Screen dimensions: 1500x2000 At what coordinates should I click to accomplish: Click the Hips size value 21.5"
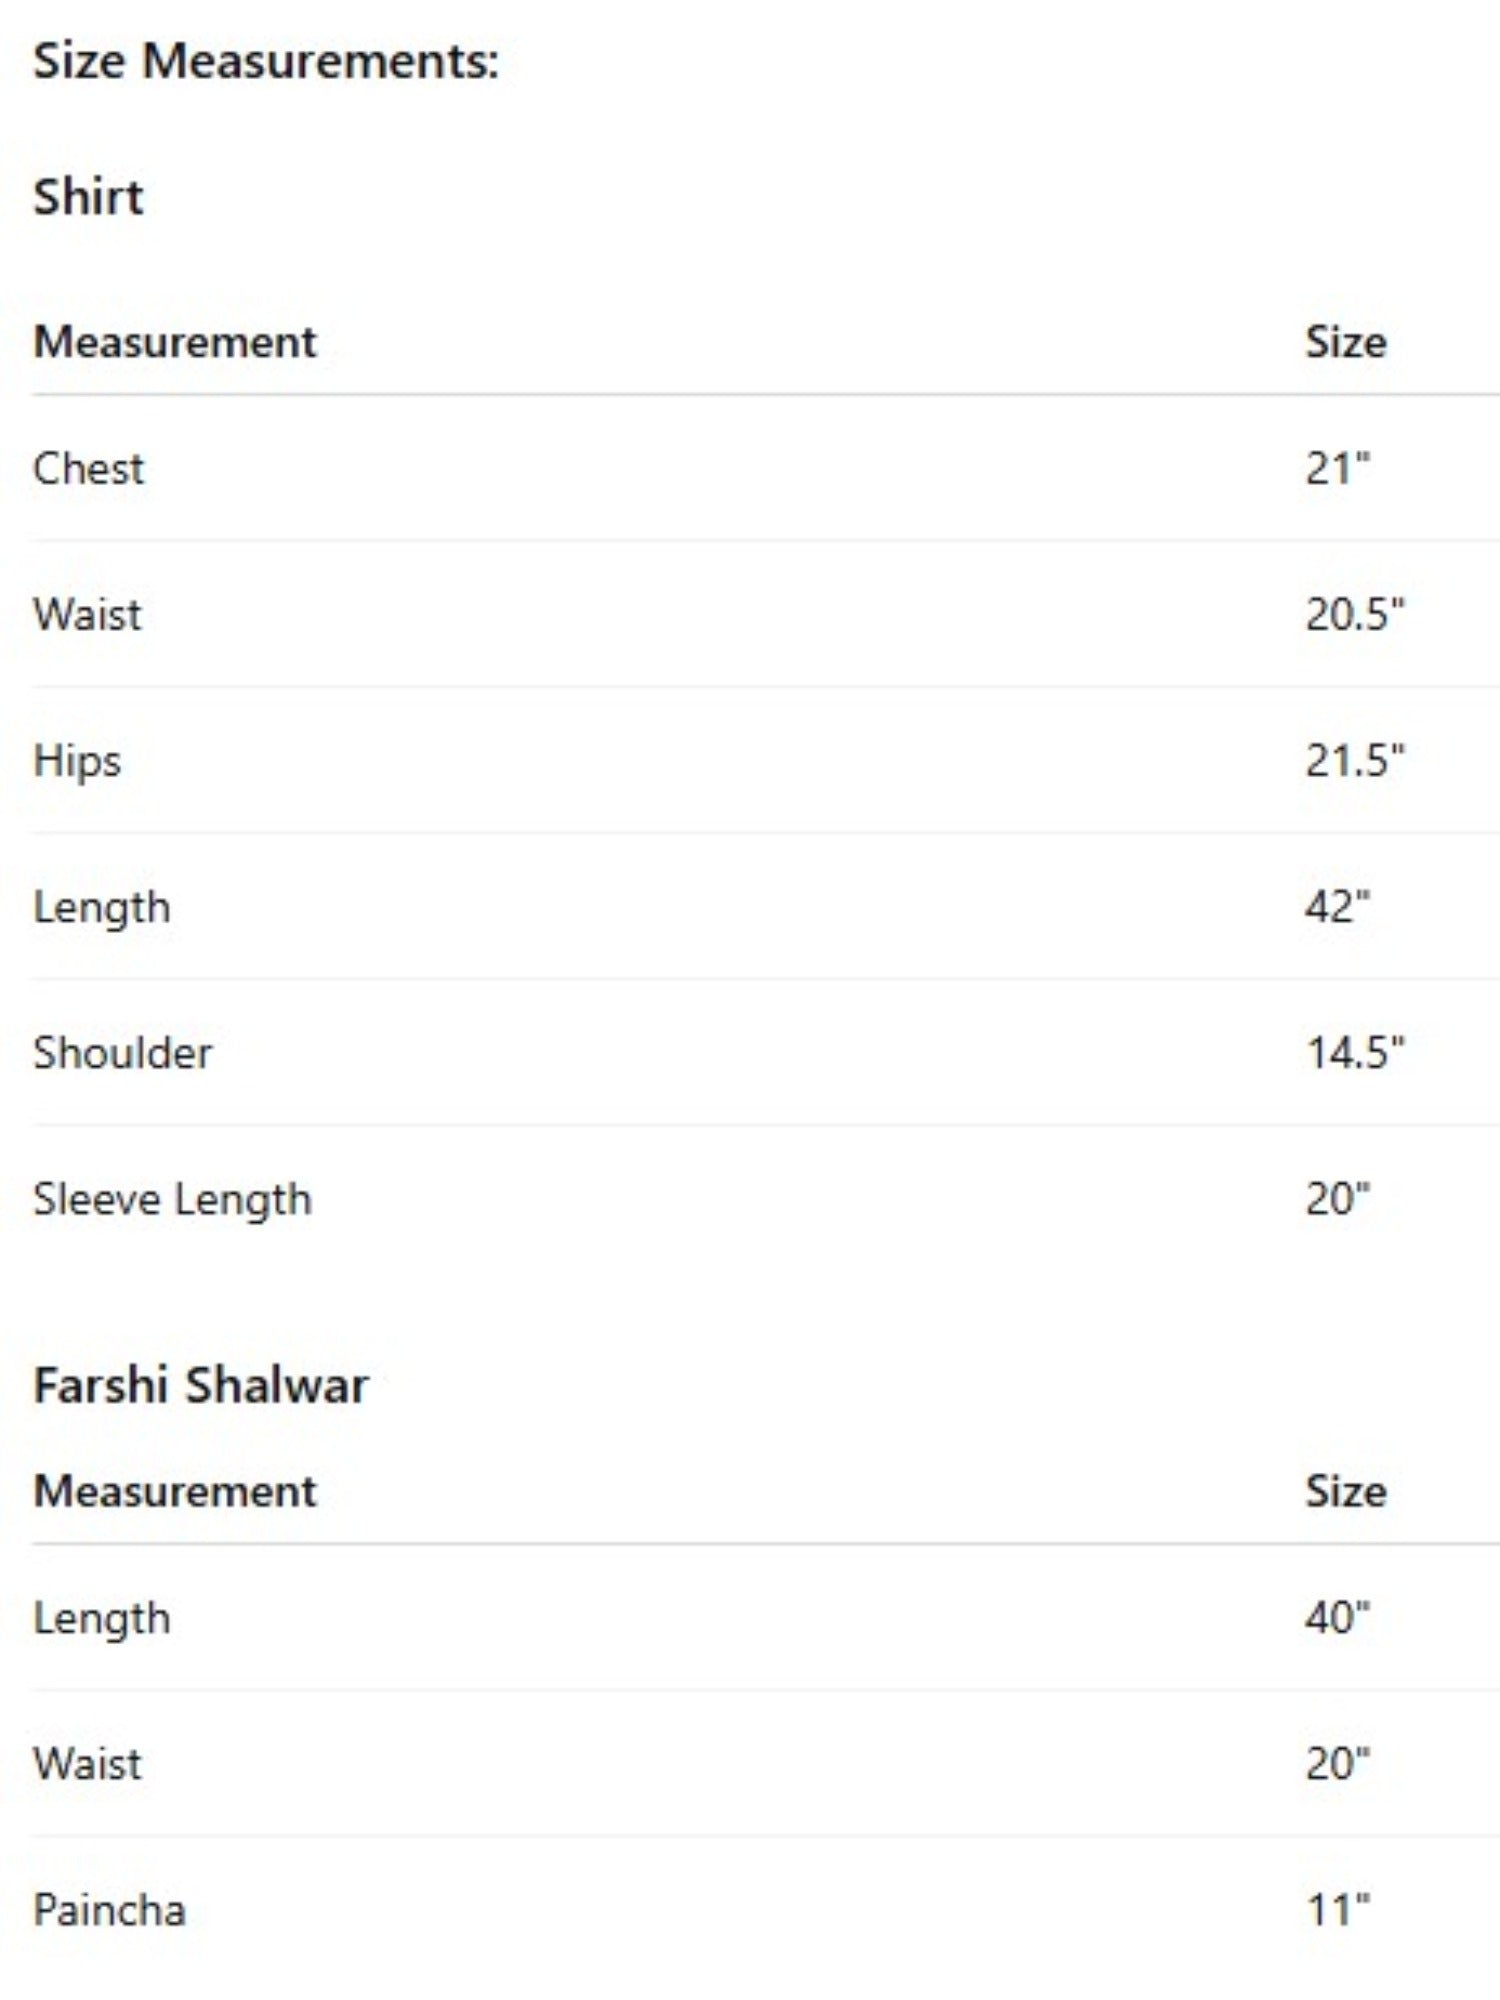tap(1354, 761)
